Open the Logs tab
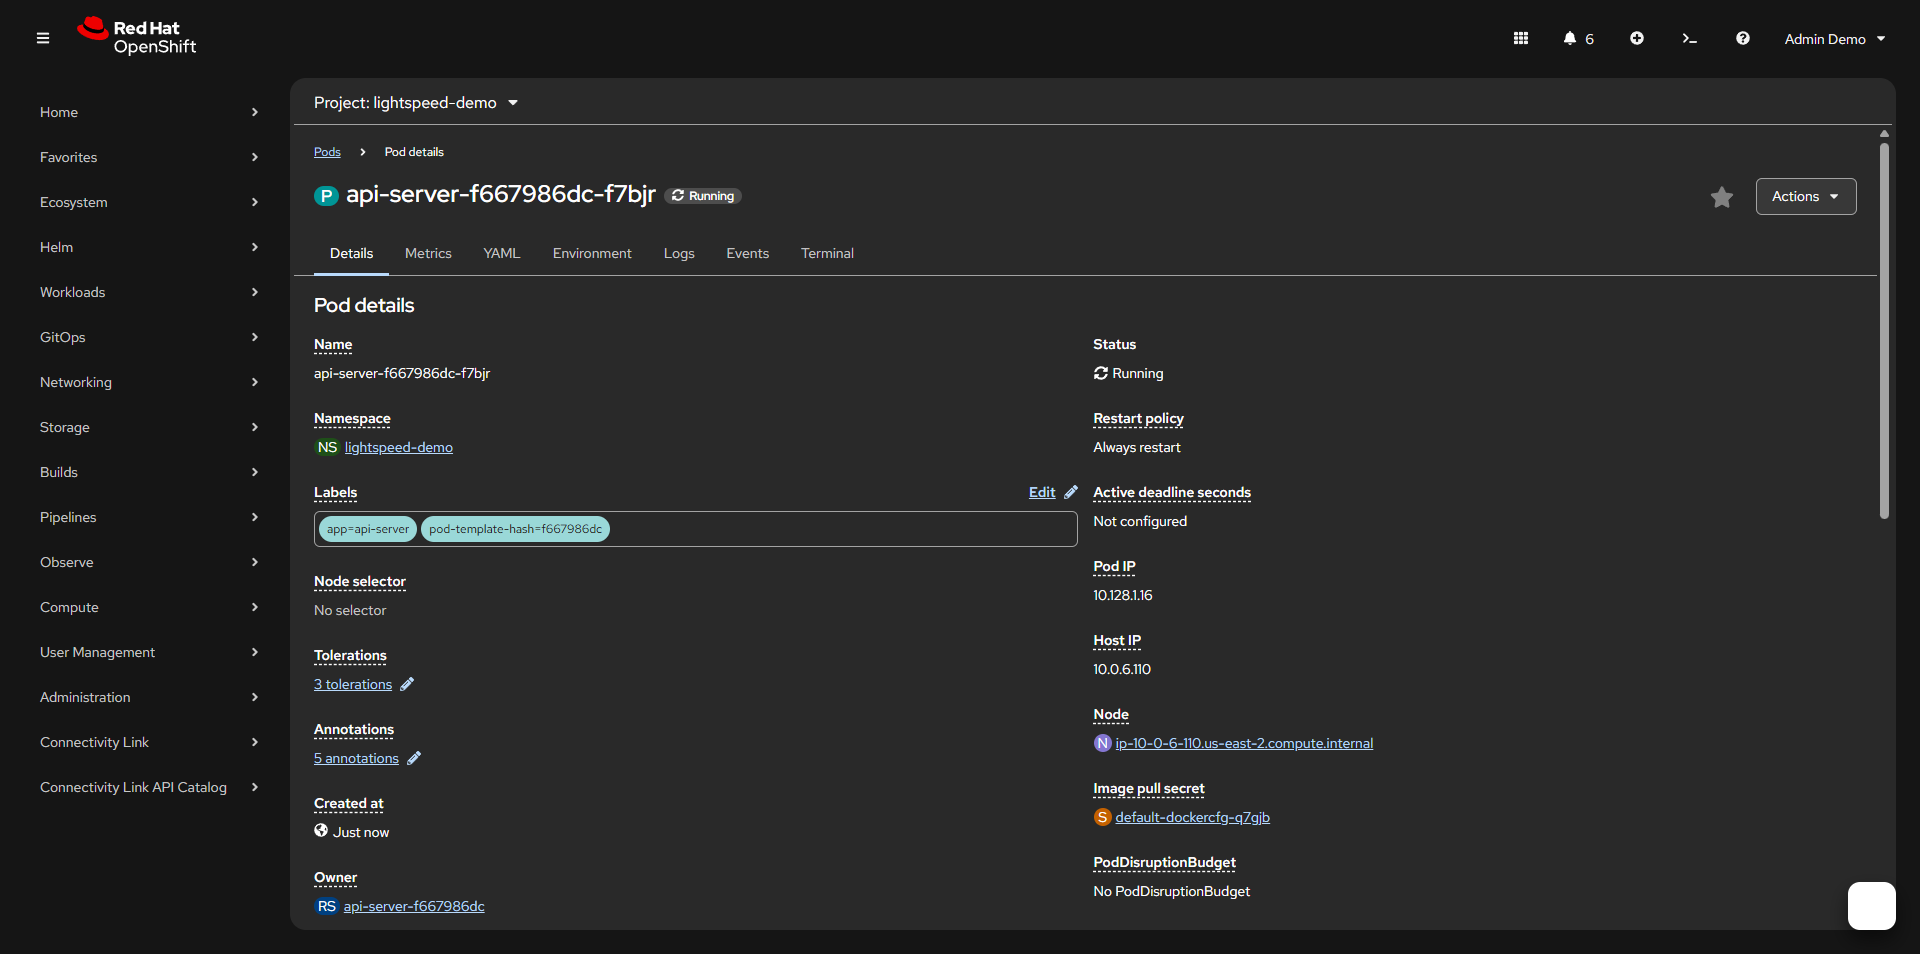 tap(679, 253)
